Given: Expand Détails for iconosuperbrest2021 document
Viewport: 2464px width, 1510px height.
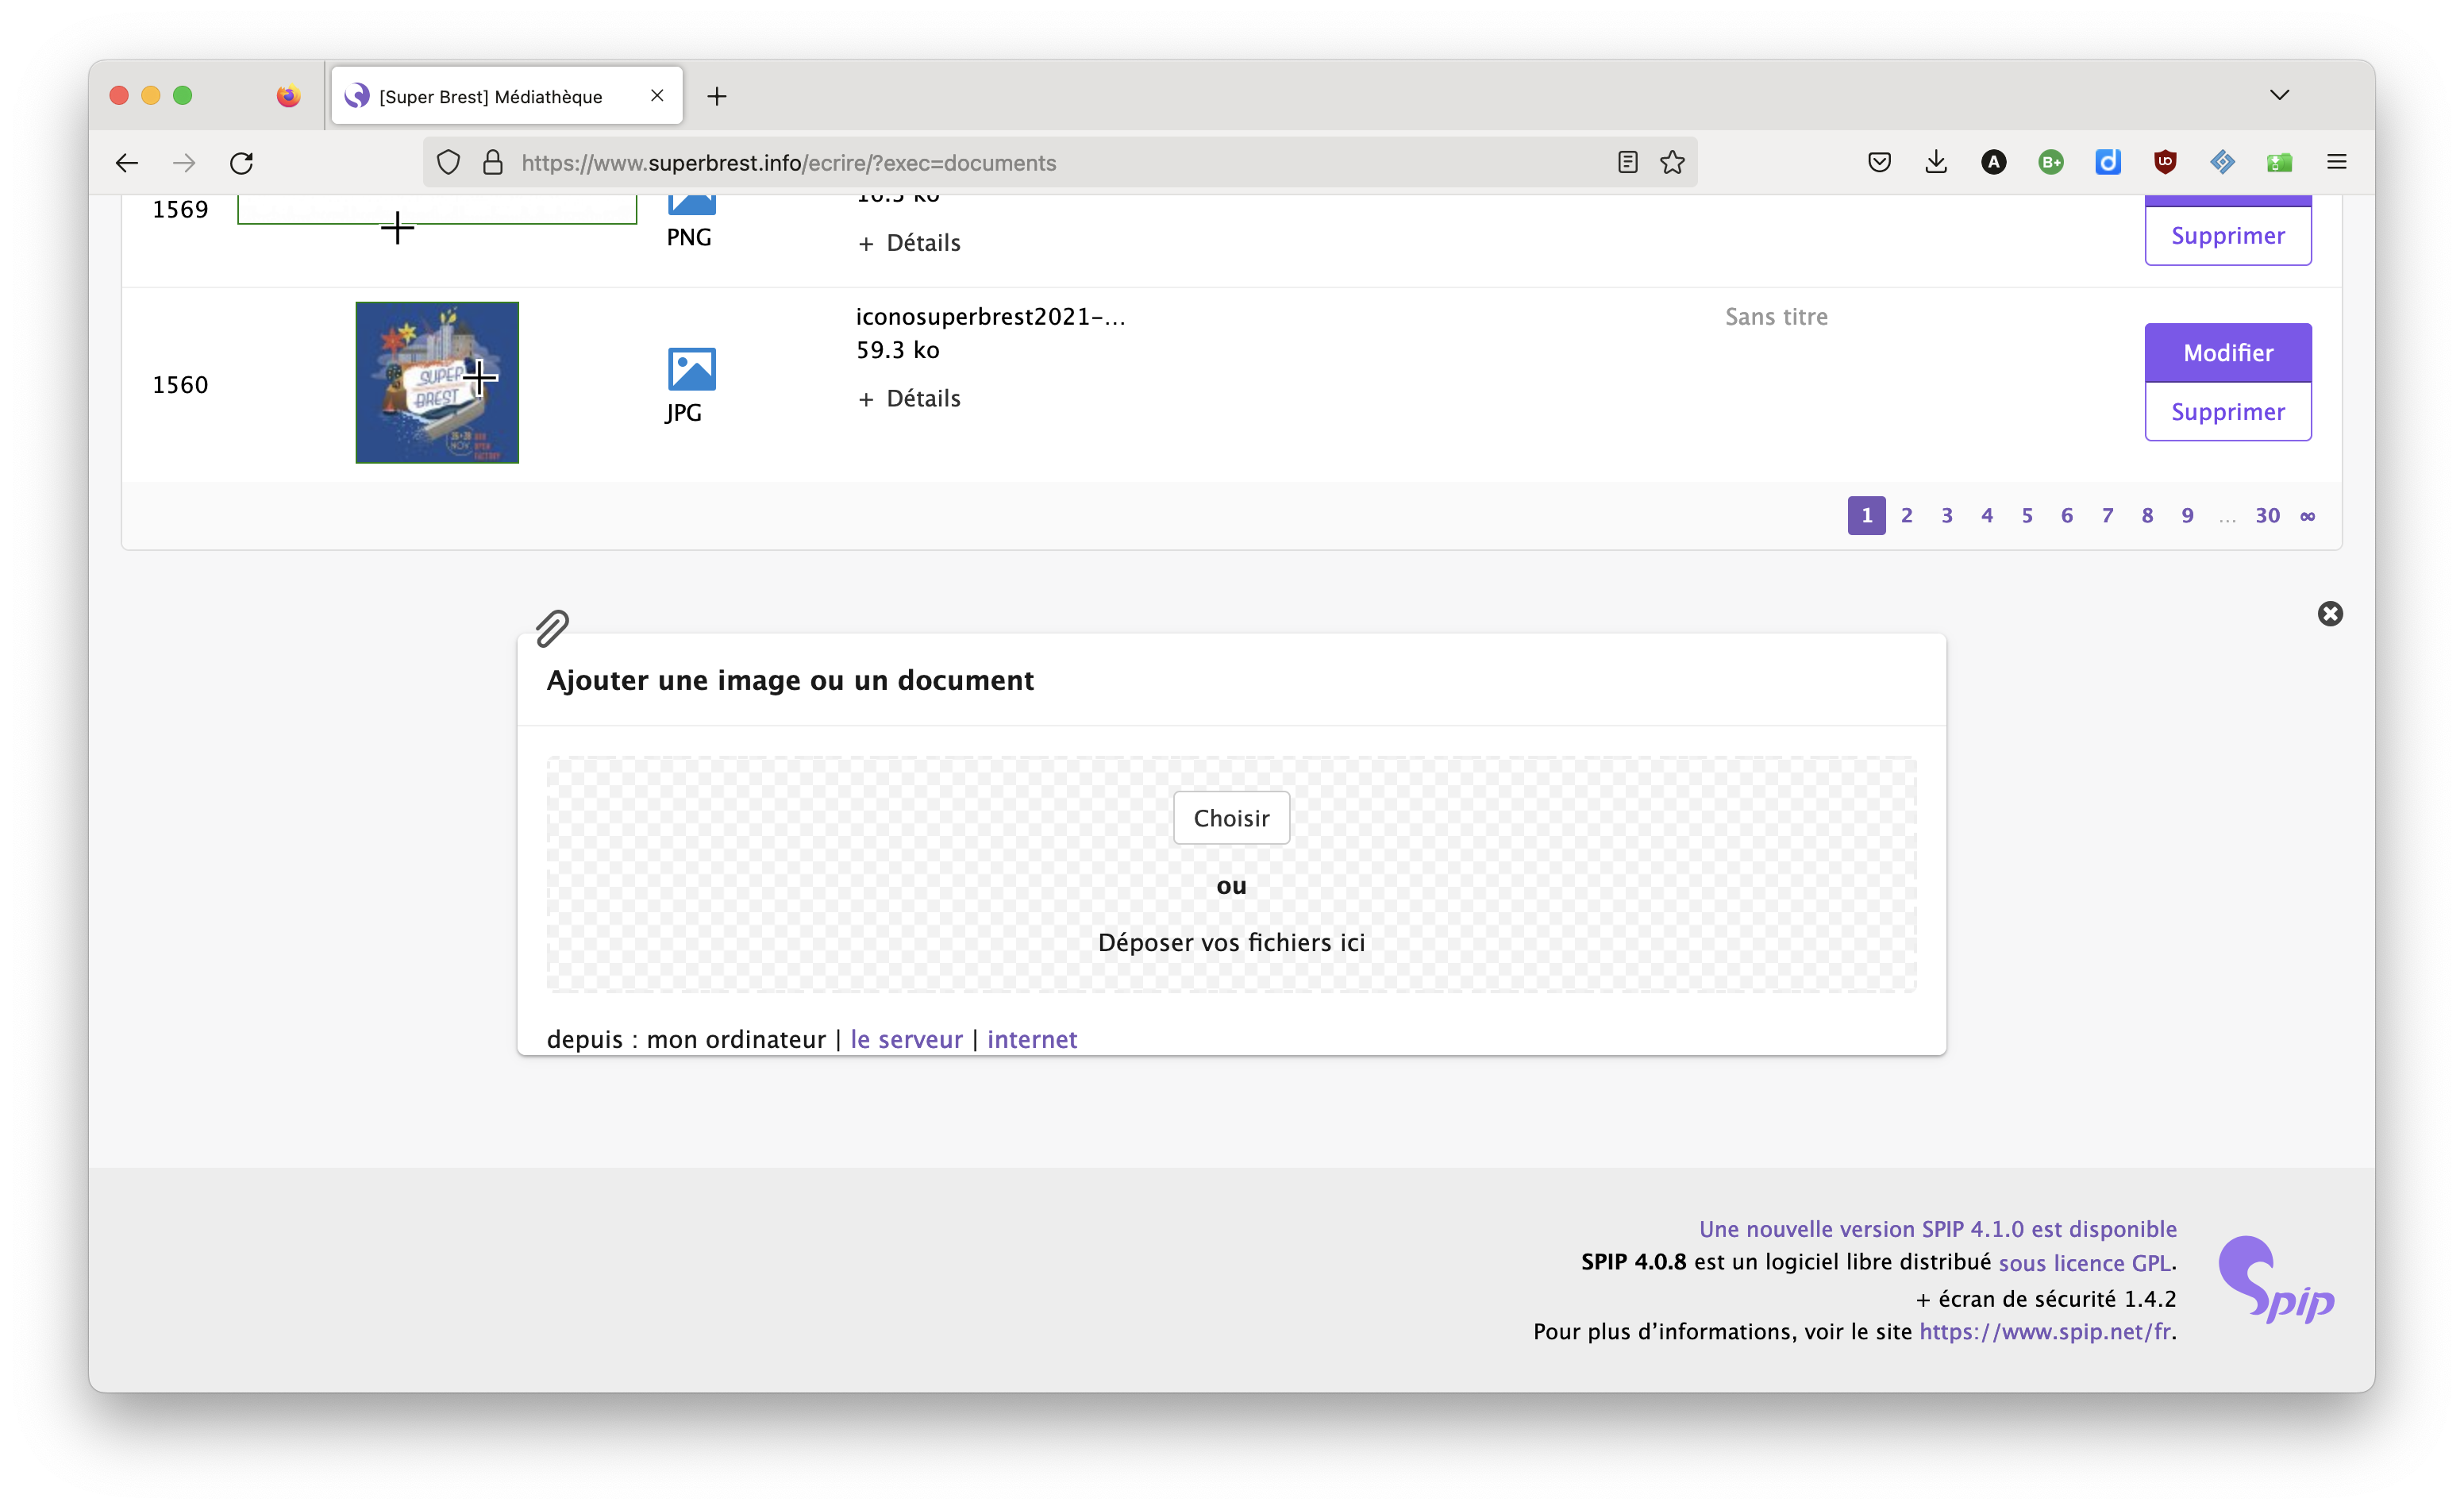Looking at the screenshot, I should pyautogui.click(x=909, y=398).
